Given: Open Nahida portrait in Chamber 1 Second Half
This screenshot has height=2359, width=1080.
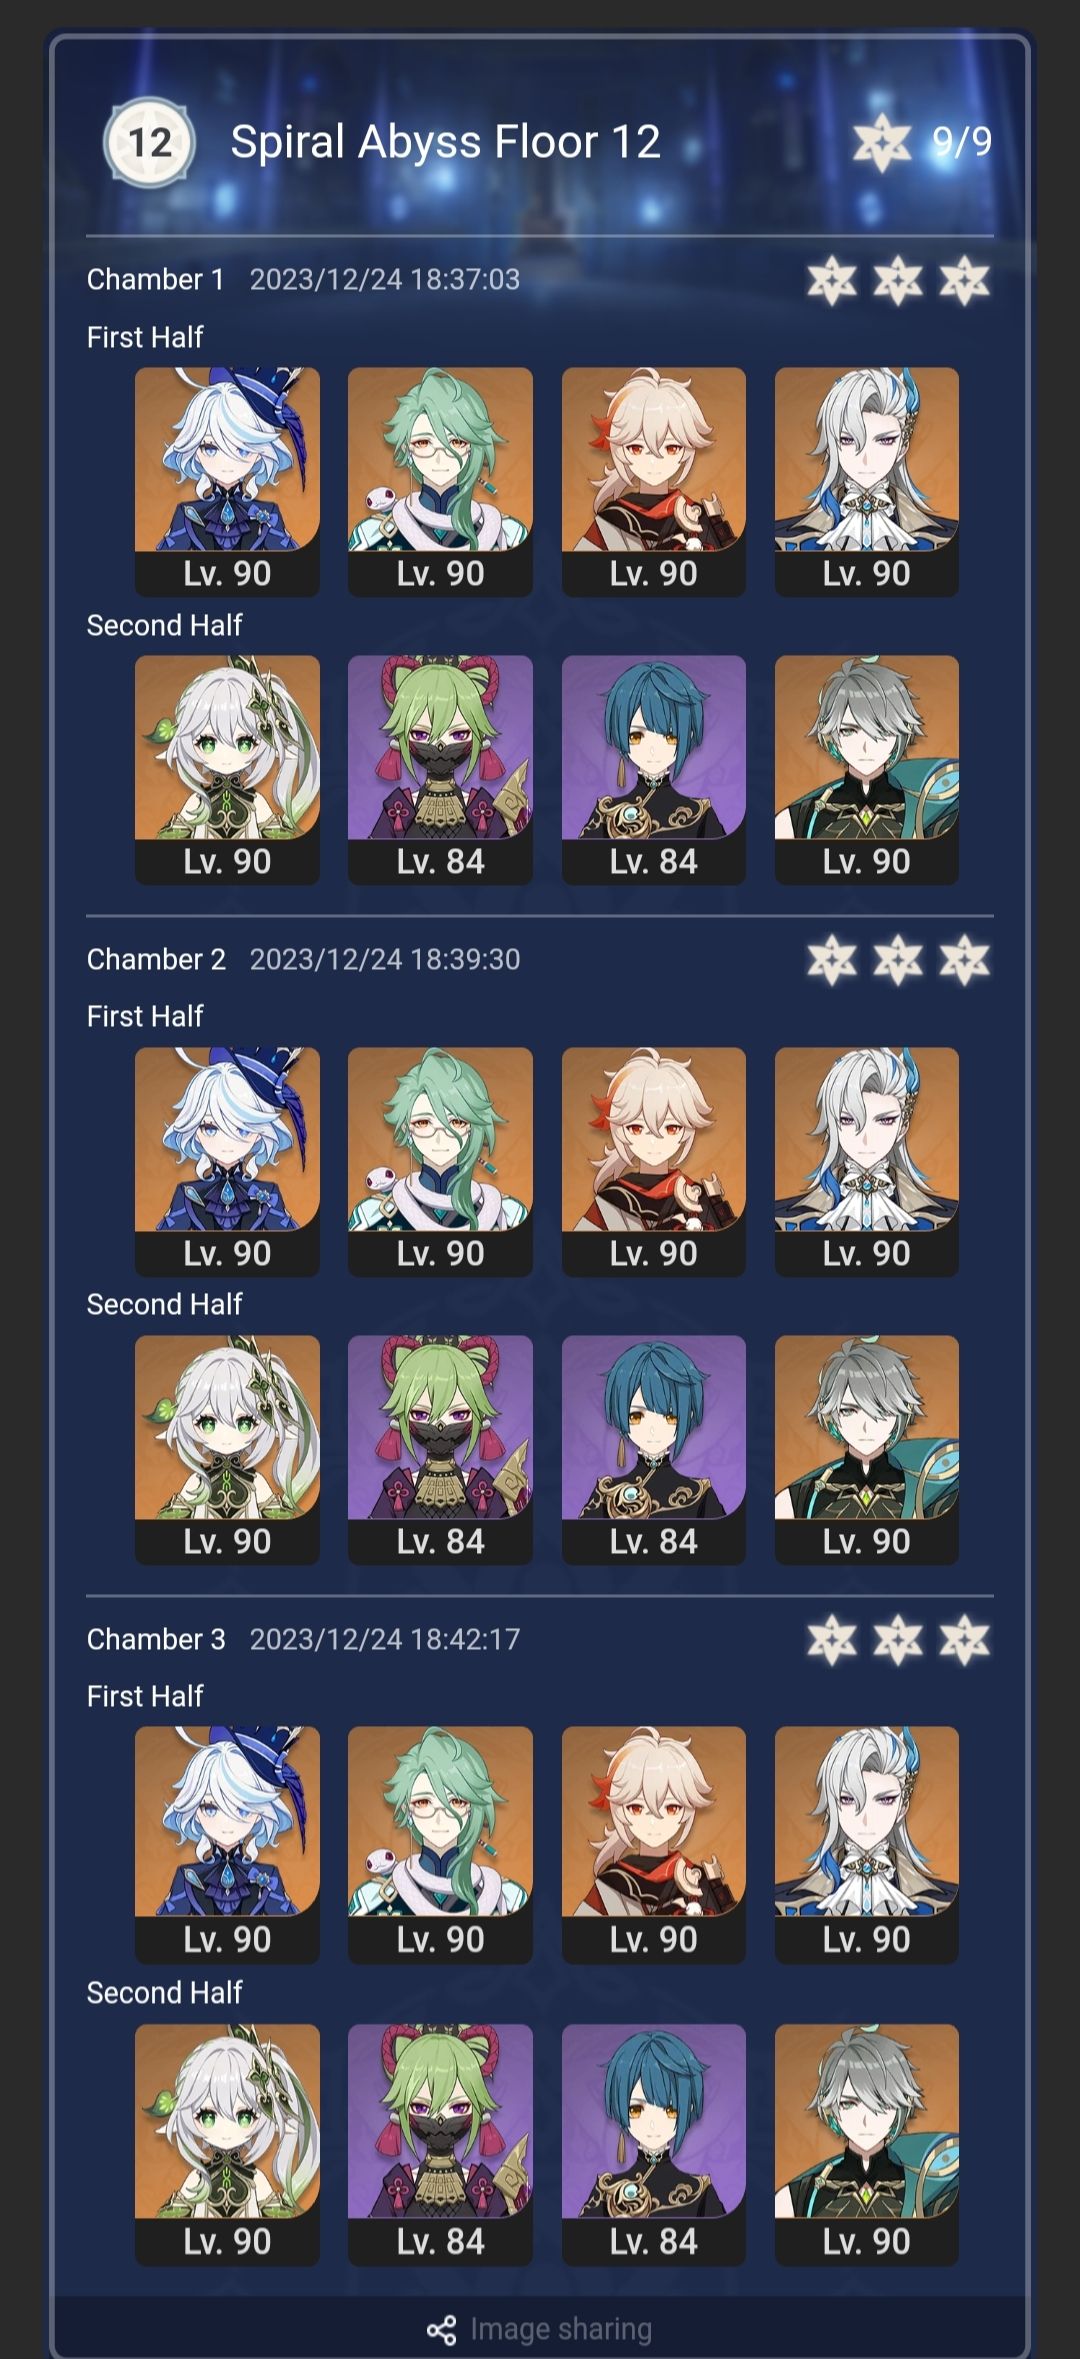Looking at the screenshot, I should (227, 769).
